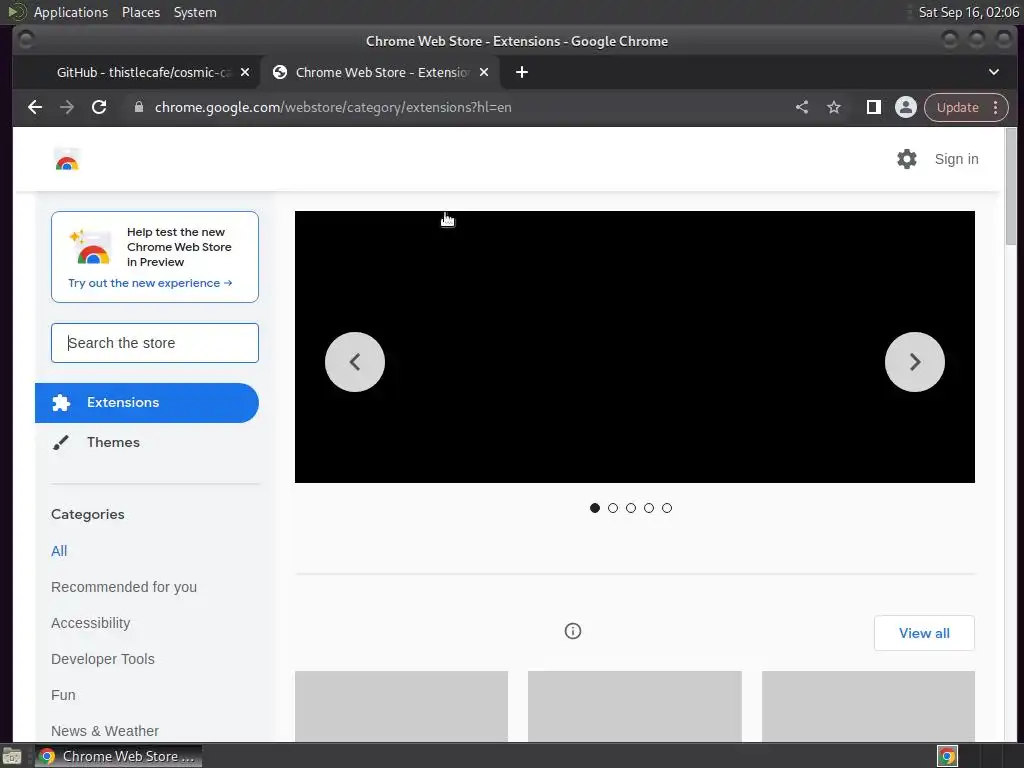This screenshot has height=768, width=1024.
Task: Select Themes in the sidebar
Action: tap(147, 442)
